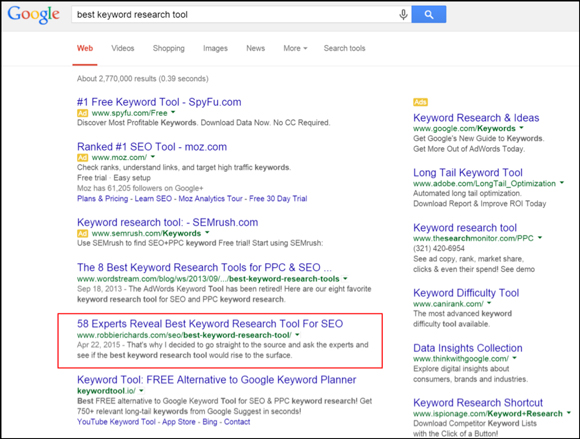The height and width of the screenshot is (439, 580).
Task: Expand the More search category menu
Action: click(x=295, y=48)
